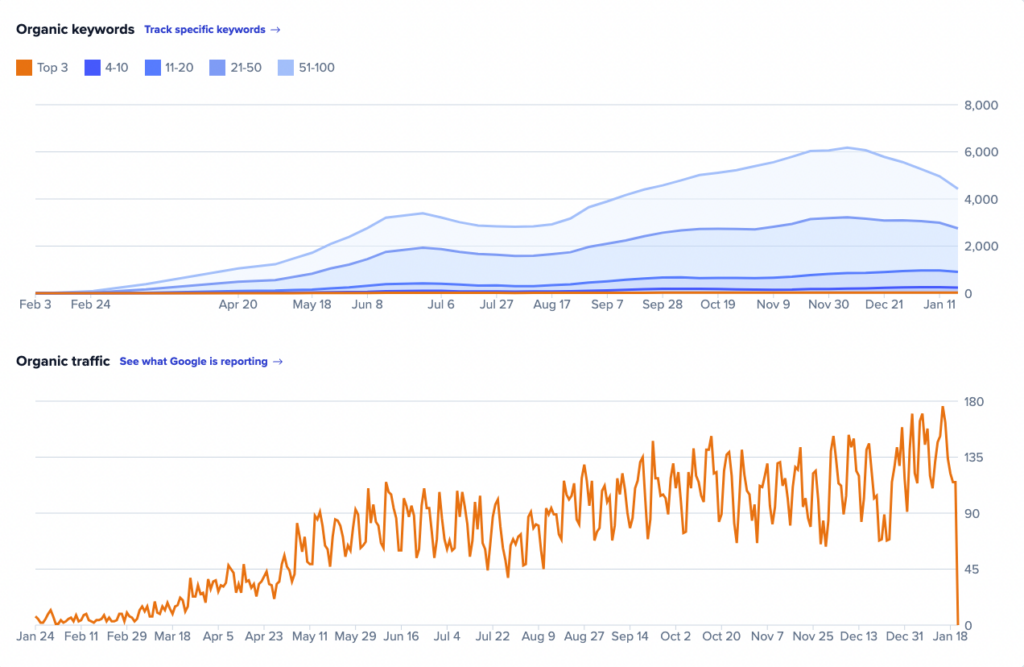Select the Organic keywords section heading
This screenshot has height=667, width=1024.
[75, 29]
